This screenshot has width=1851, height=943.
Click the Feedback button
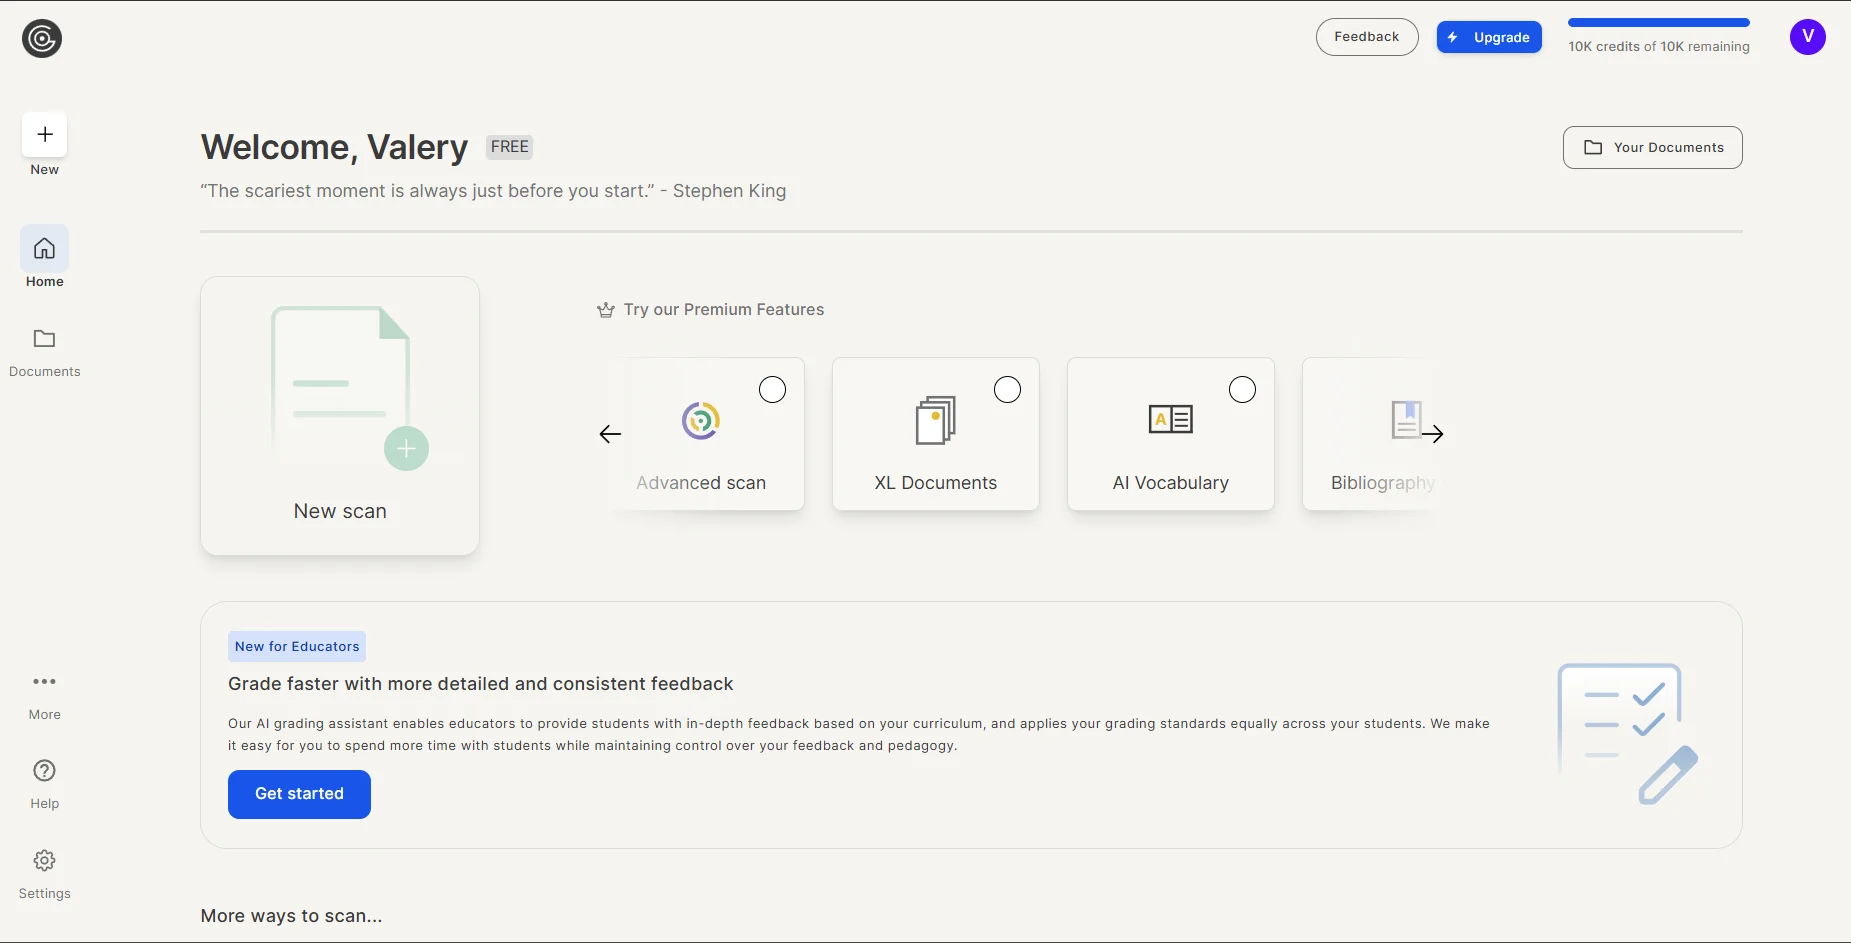[x=1367, y=37]
